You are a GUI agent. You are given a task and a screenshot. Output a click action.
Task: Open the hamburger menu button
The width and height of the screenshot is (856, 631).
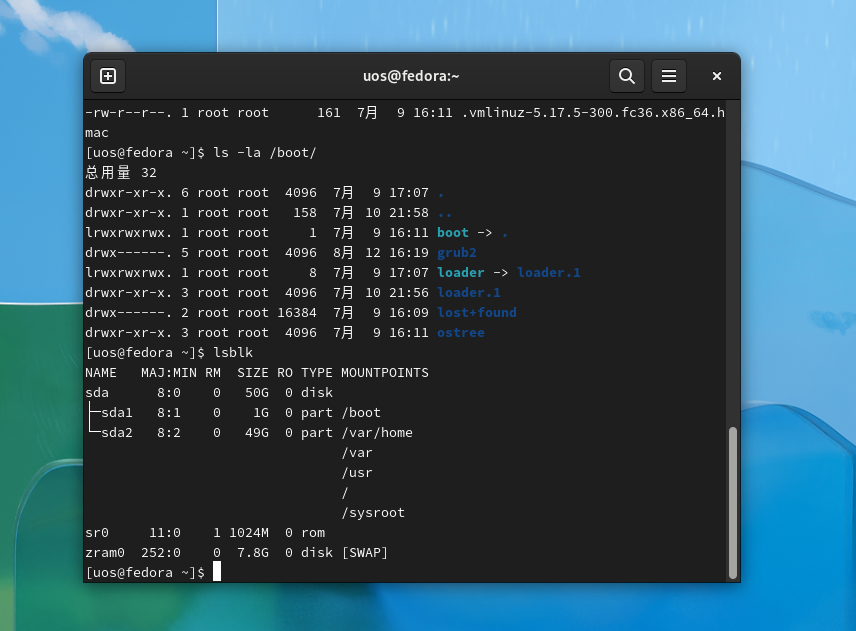669,76
